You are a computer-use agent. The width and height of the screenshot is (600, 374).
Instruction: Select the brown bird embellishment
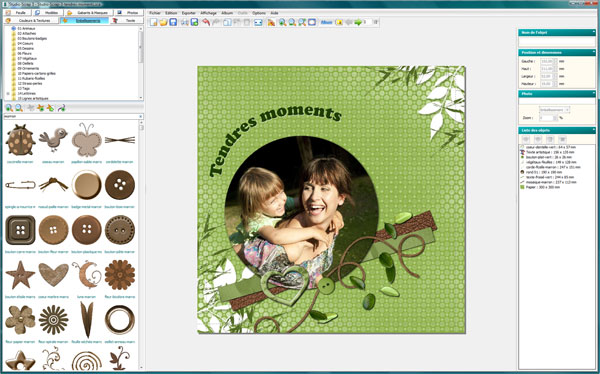[53, 139]
